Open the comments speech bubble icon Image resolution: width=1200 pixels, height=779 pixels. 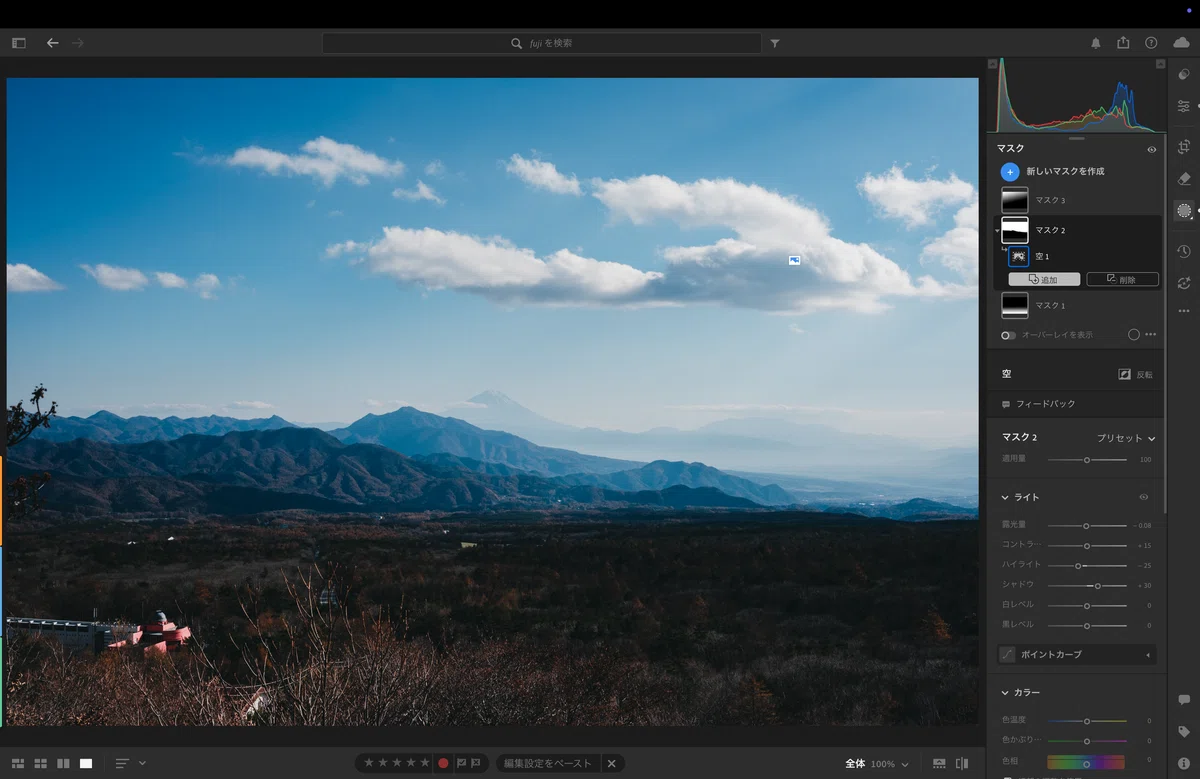pos(1184,700)
